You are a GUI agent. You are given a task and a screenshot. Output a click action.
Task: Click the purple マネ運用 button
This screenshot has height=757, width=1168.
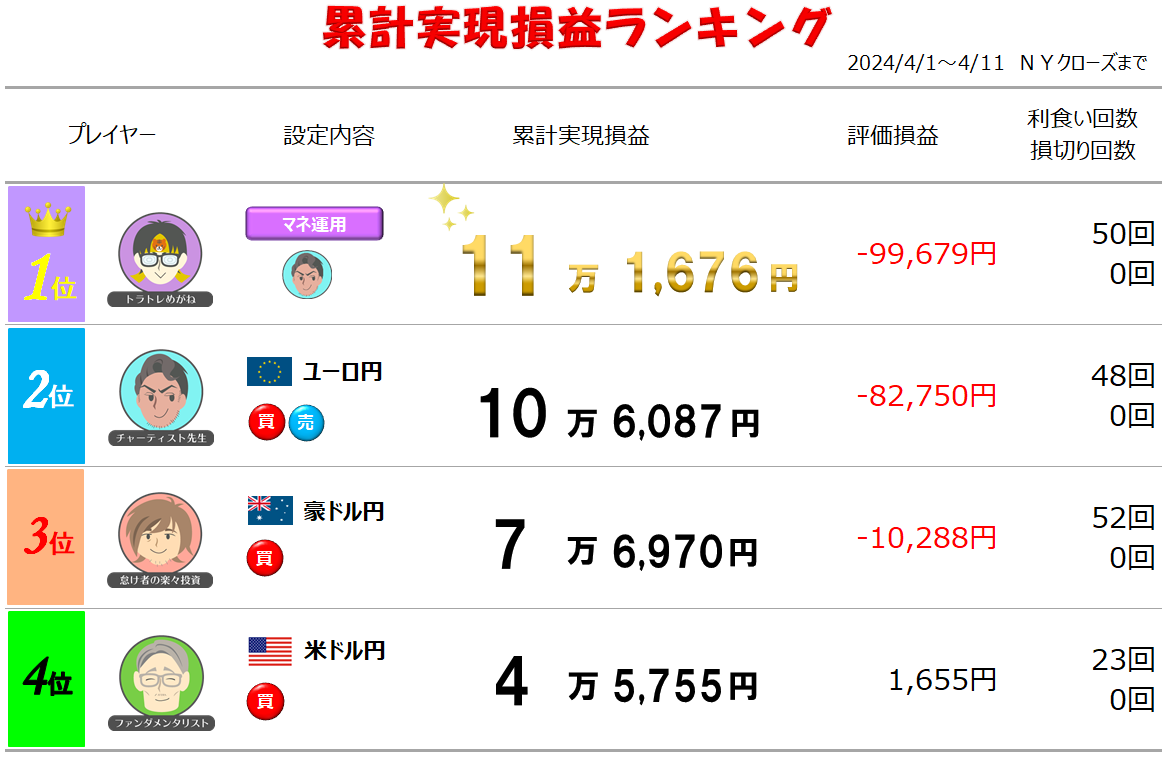314,224
